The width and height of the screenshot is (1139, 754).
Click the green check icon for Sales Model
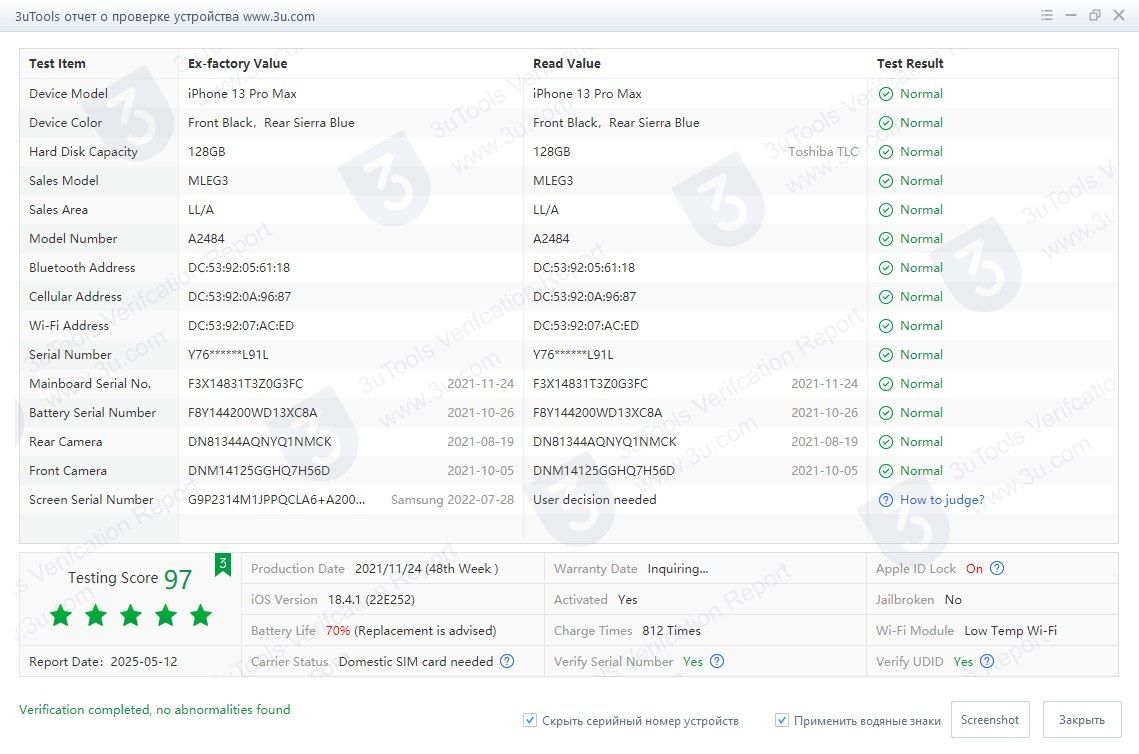point(885,181)
